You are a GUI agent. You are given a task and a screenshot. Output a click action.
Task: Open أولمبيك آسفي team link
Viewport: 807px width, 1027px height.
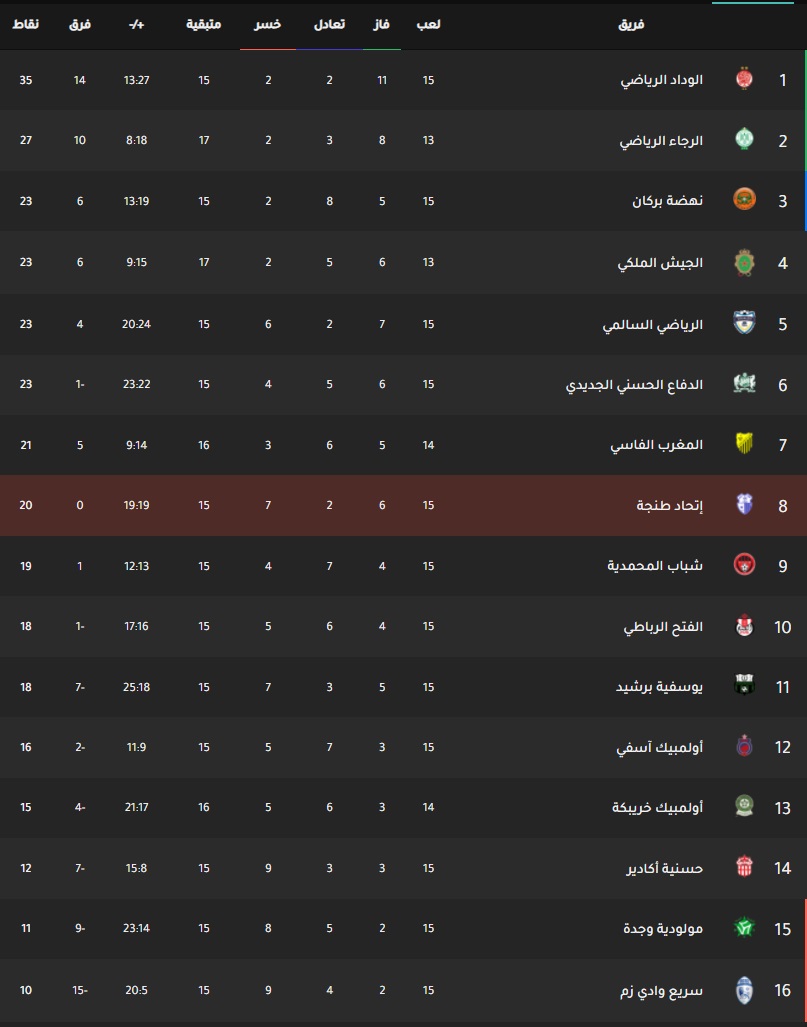pos(660,747)
